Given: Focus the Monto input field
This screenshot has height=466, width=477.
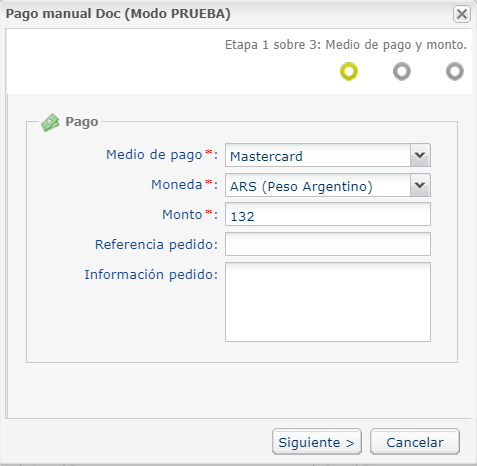Looking at the screenshot, I should pos(328,214).
